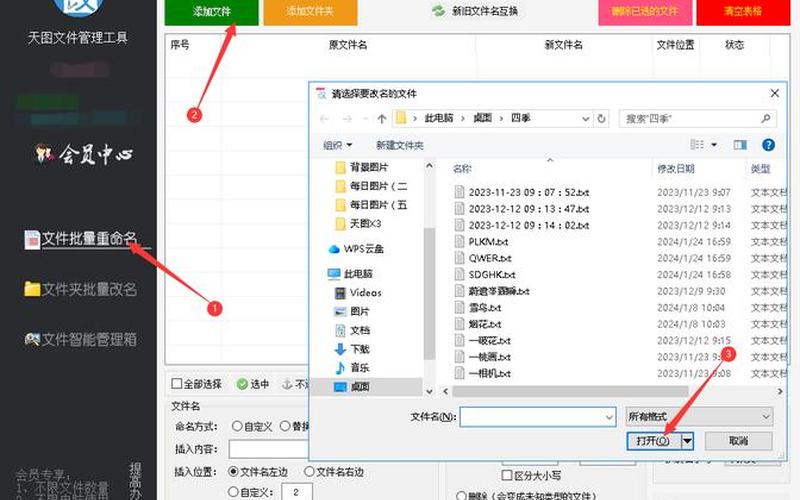The height and width of the screenshot is (500, 800).
Task: Select 桌面 in navigation tree
Action: tap(352, 387)
